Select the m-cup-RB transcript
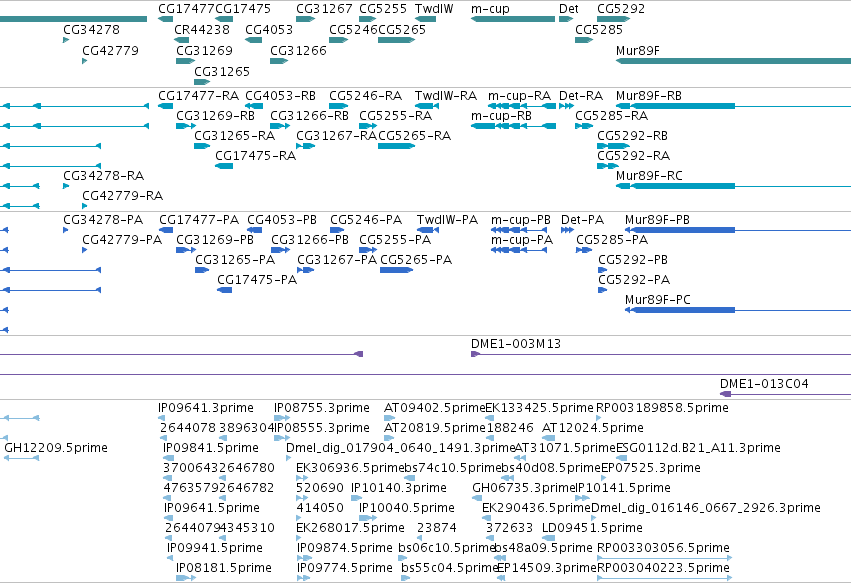851x583 pixels. (501, 116)
